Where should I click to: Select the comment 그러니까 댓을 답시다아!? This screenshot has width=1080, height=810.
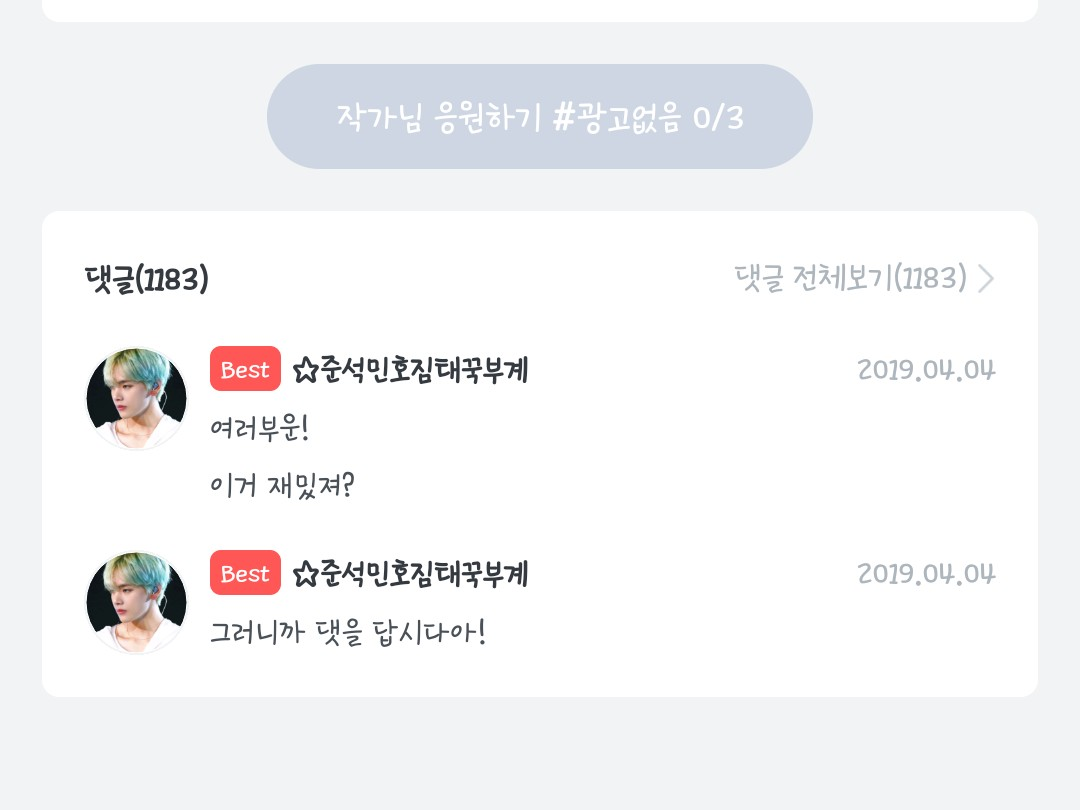point(347,633)
